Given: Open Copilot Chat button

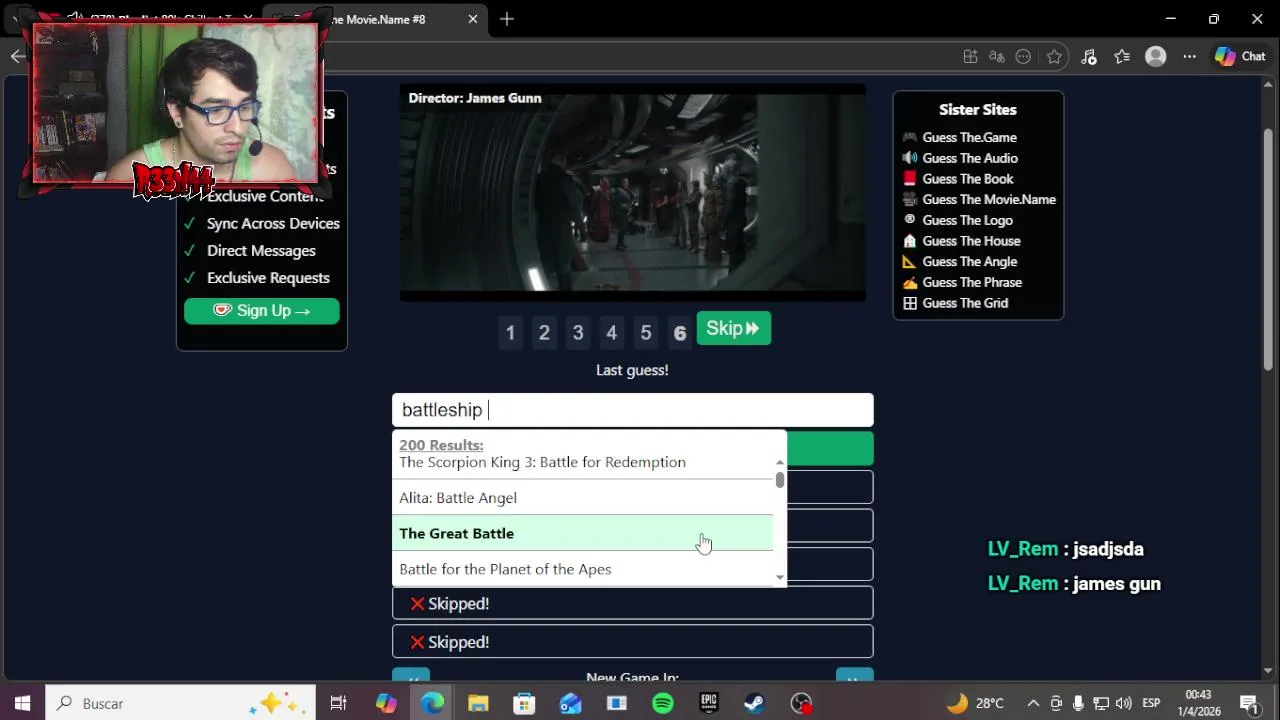Looking at the screenshot, I should click(1240, 57).
